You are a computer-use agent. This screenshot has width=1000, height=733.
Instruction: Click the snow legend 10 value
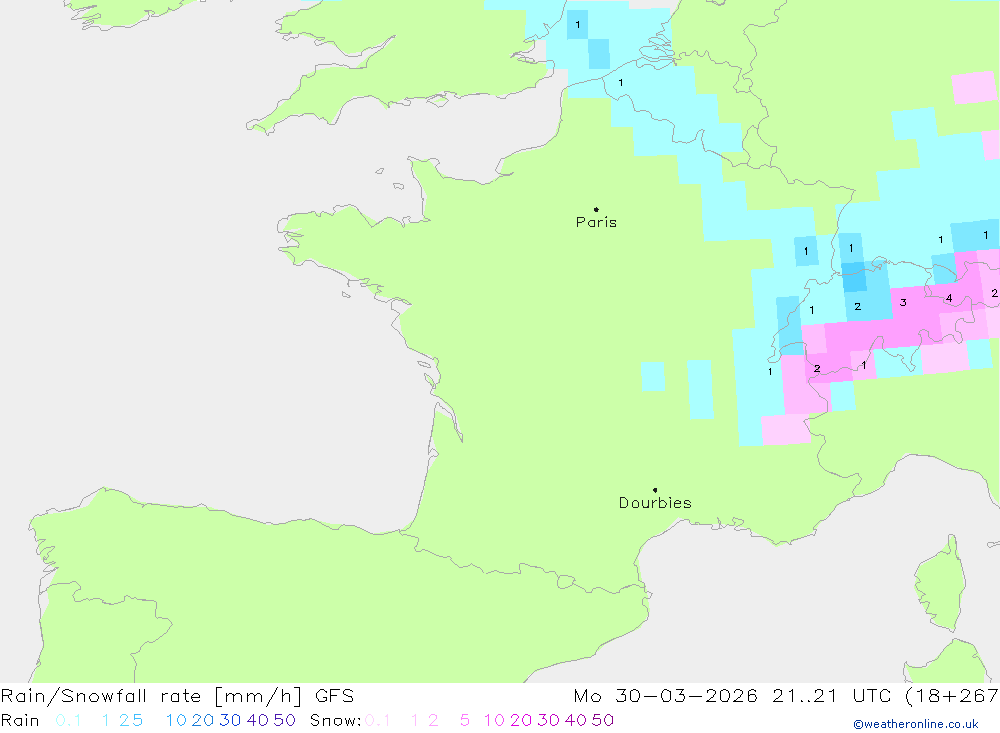(x=494, y=720)
